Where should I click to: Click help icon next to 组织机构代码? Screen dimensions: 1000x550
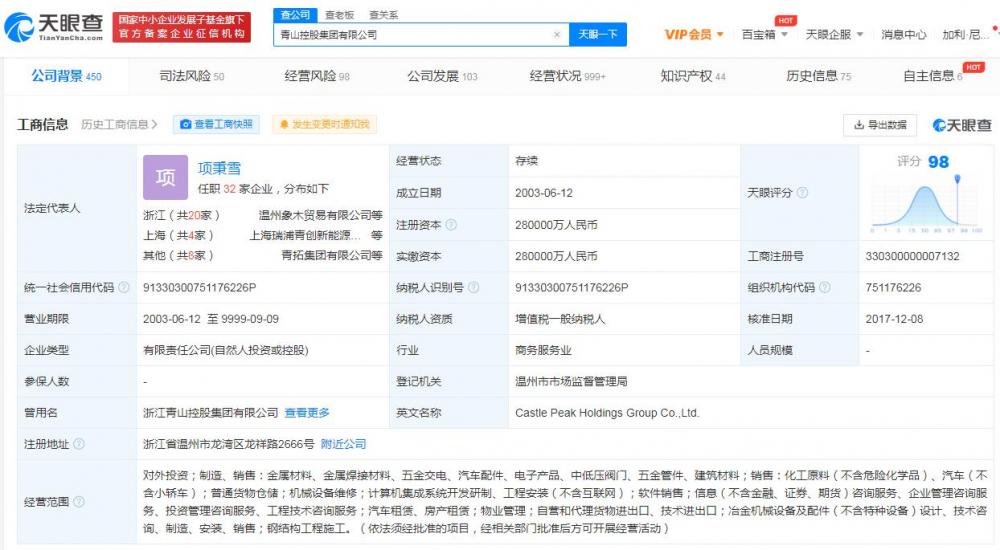click(825, 288)
